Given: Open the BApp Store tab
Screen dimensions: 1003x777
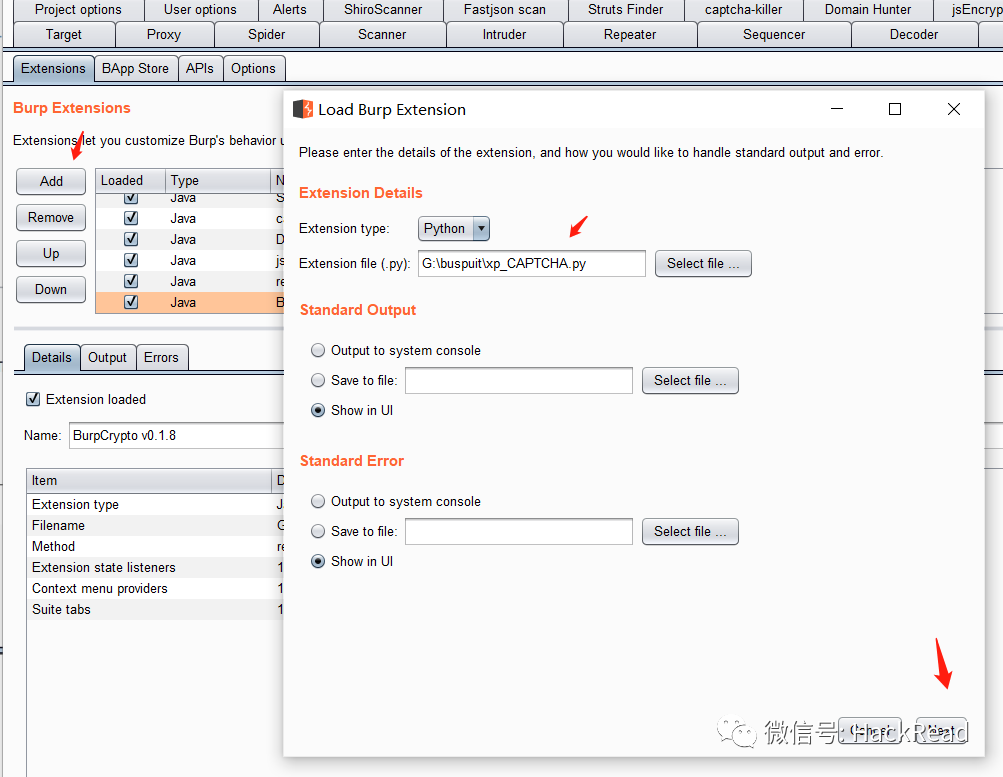Looking at the screenshot, I should [136, 68].
